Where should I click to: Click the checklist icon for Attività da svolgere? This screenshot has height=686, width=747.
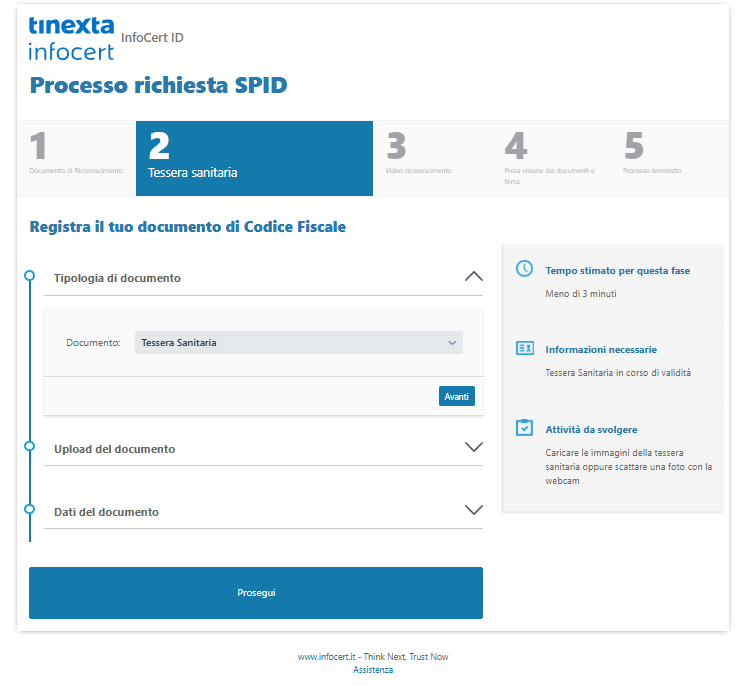pos(524,427)
